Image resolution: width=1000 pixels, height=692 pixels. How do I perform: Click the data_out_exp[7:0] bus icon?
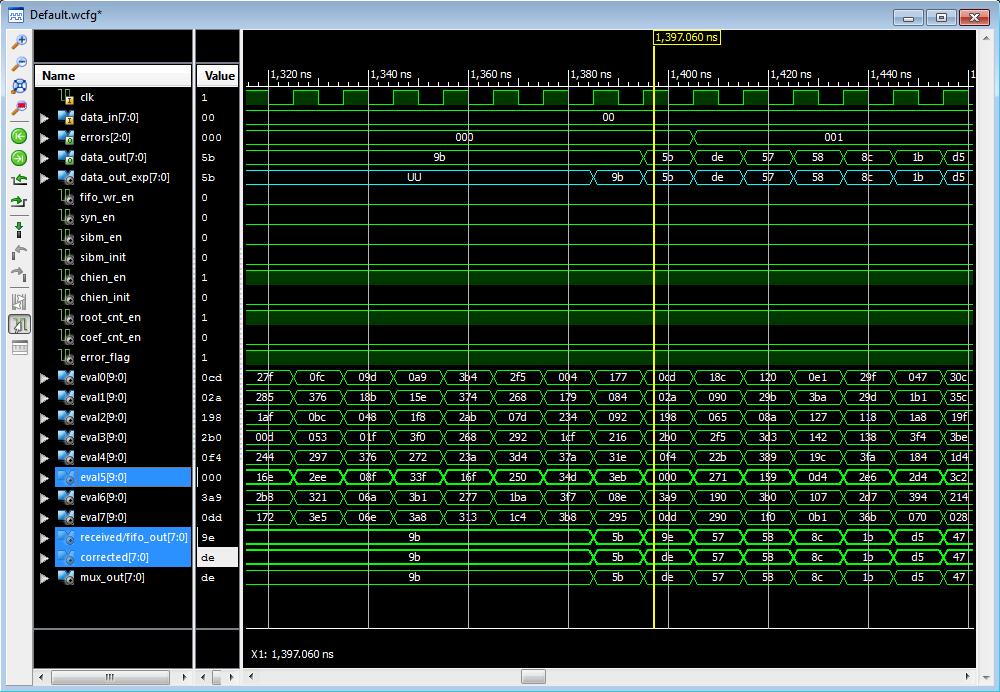pos(66,177)
